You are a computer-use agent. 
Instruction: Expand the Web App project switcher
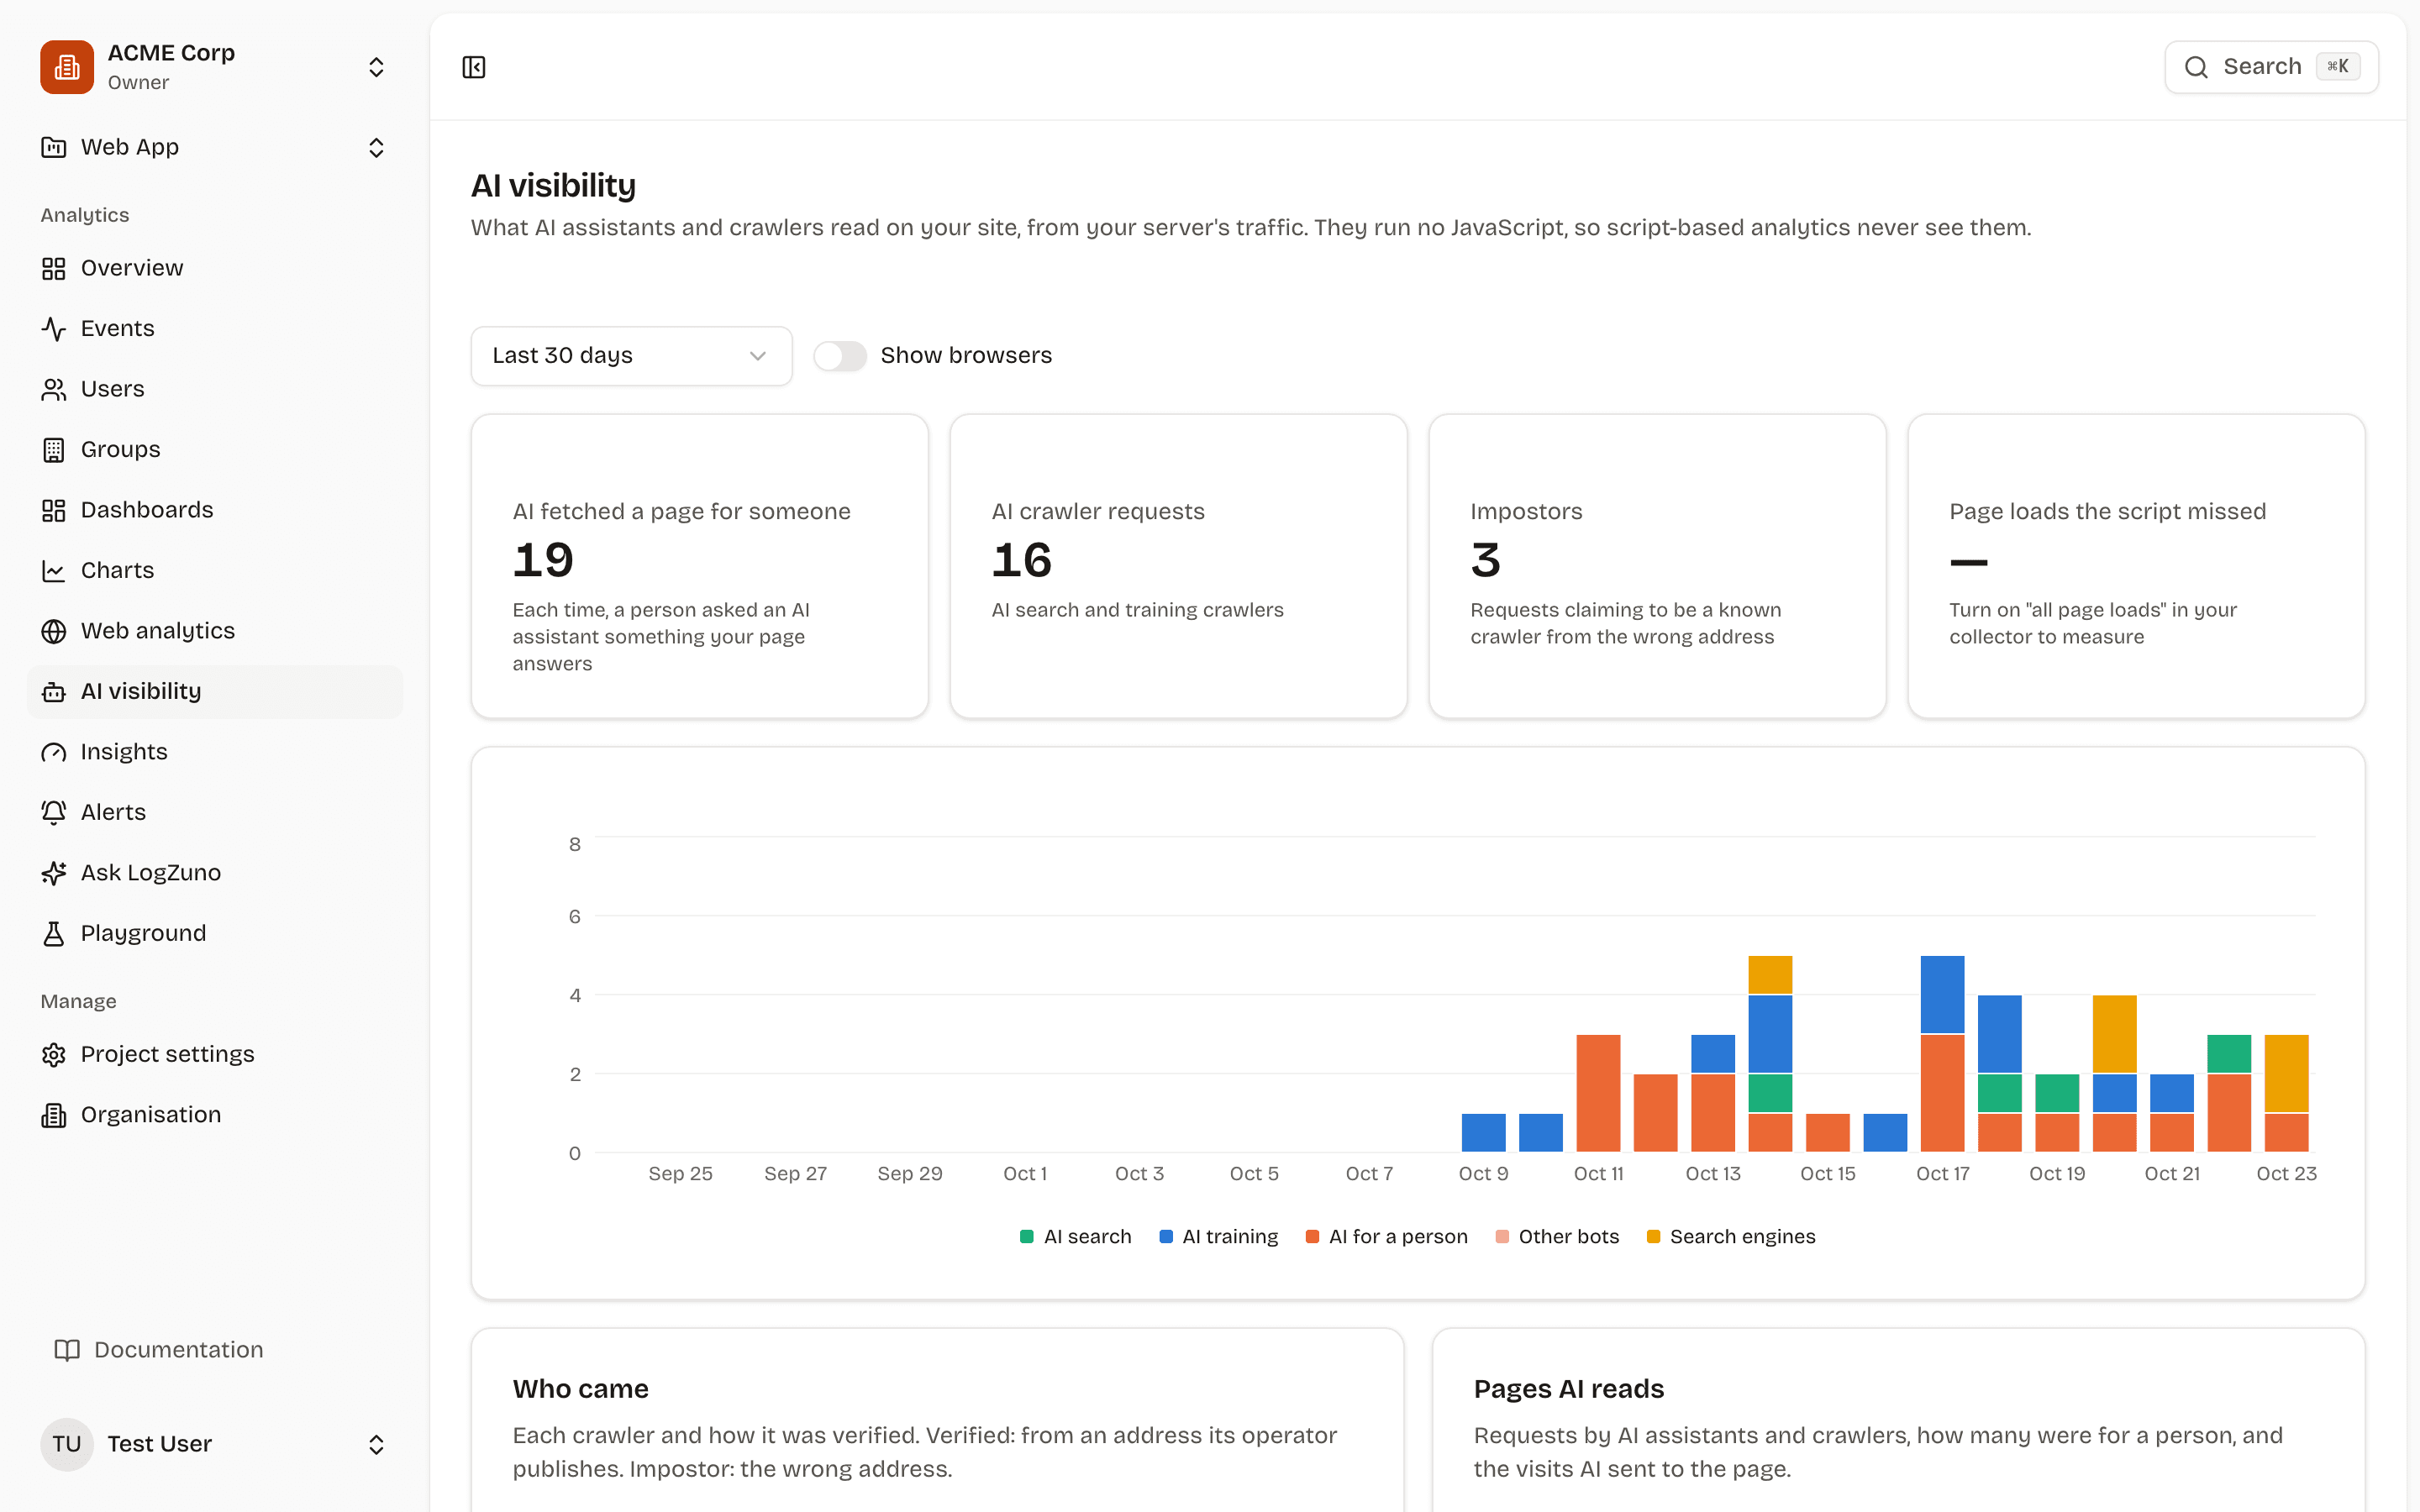pos(376,148)
